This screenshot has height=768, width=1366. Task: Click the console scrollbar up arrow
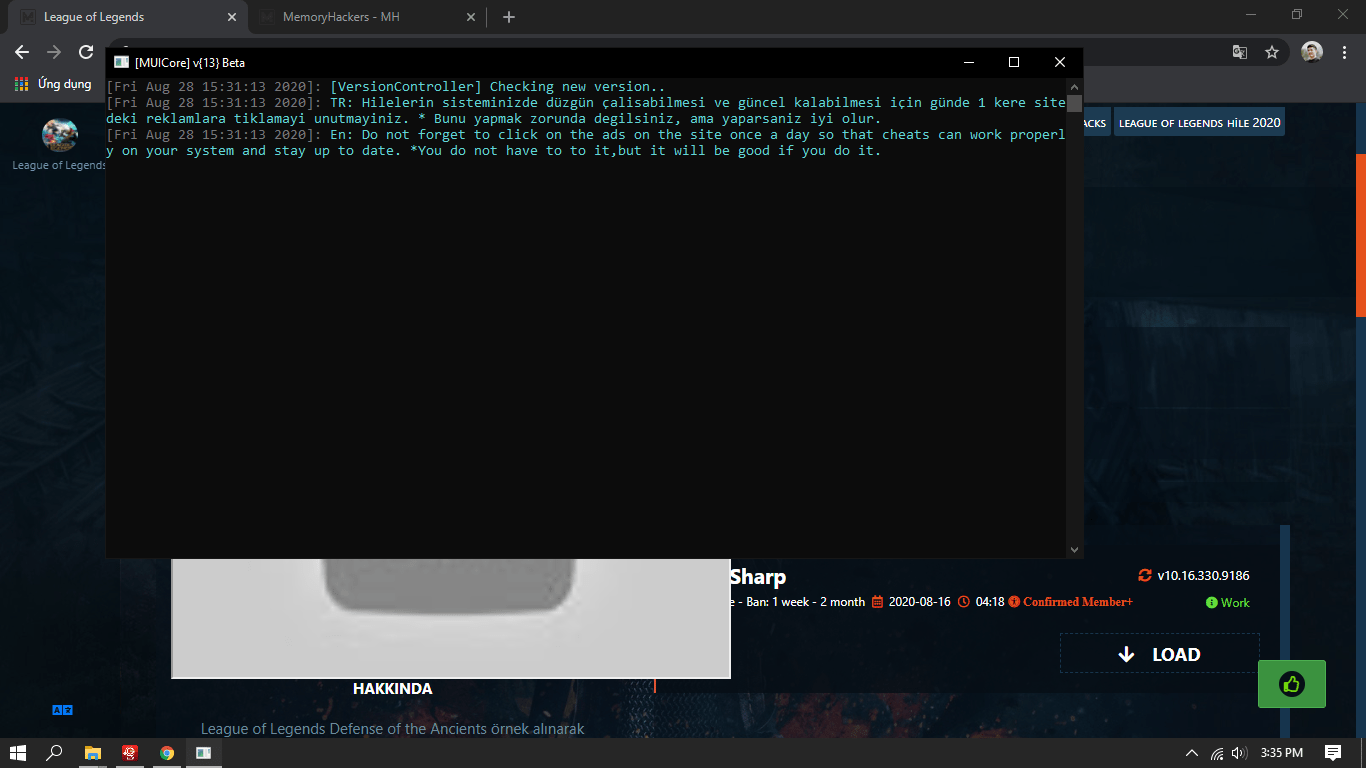(x=1074, y=87)
